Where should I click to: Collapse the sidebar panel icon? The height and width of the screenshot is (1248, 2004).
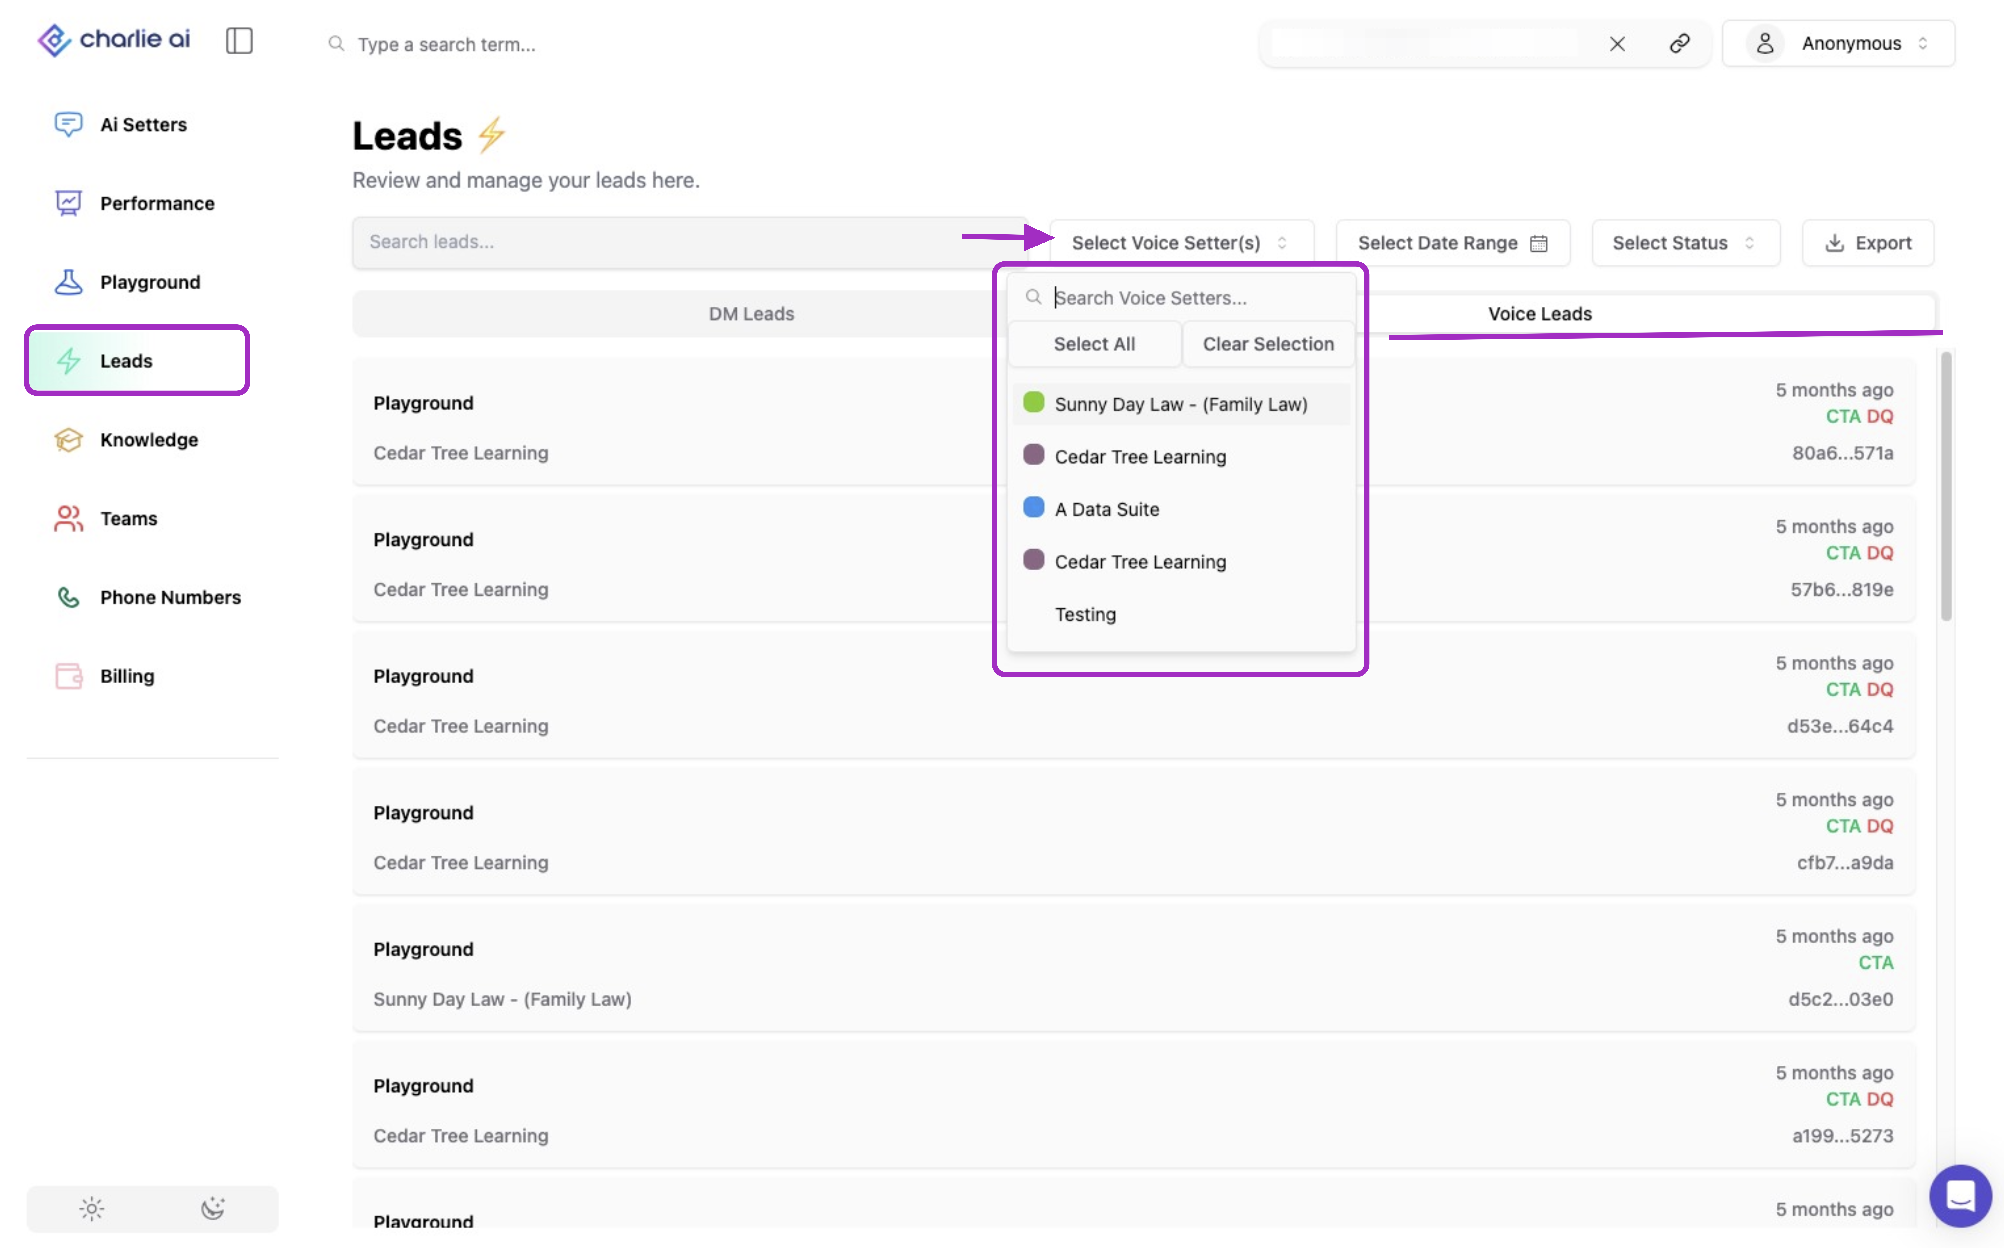coord(239,41)
